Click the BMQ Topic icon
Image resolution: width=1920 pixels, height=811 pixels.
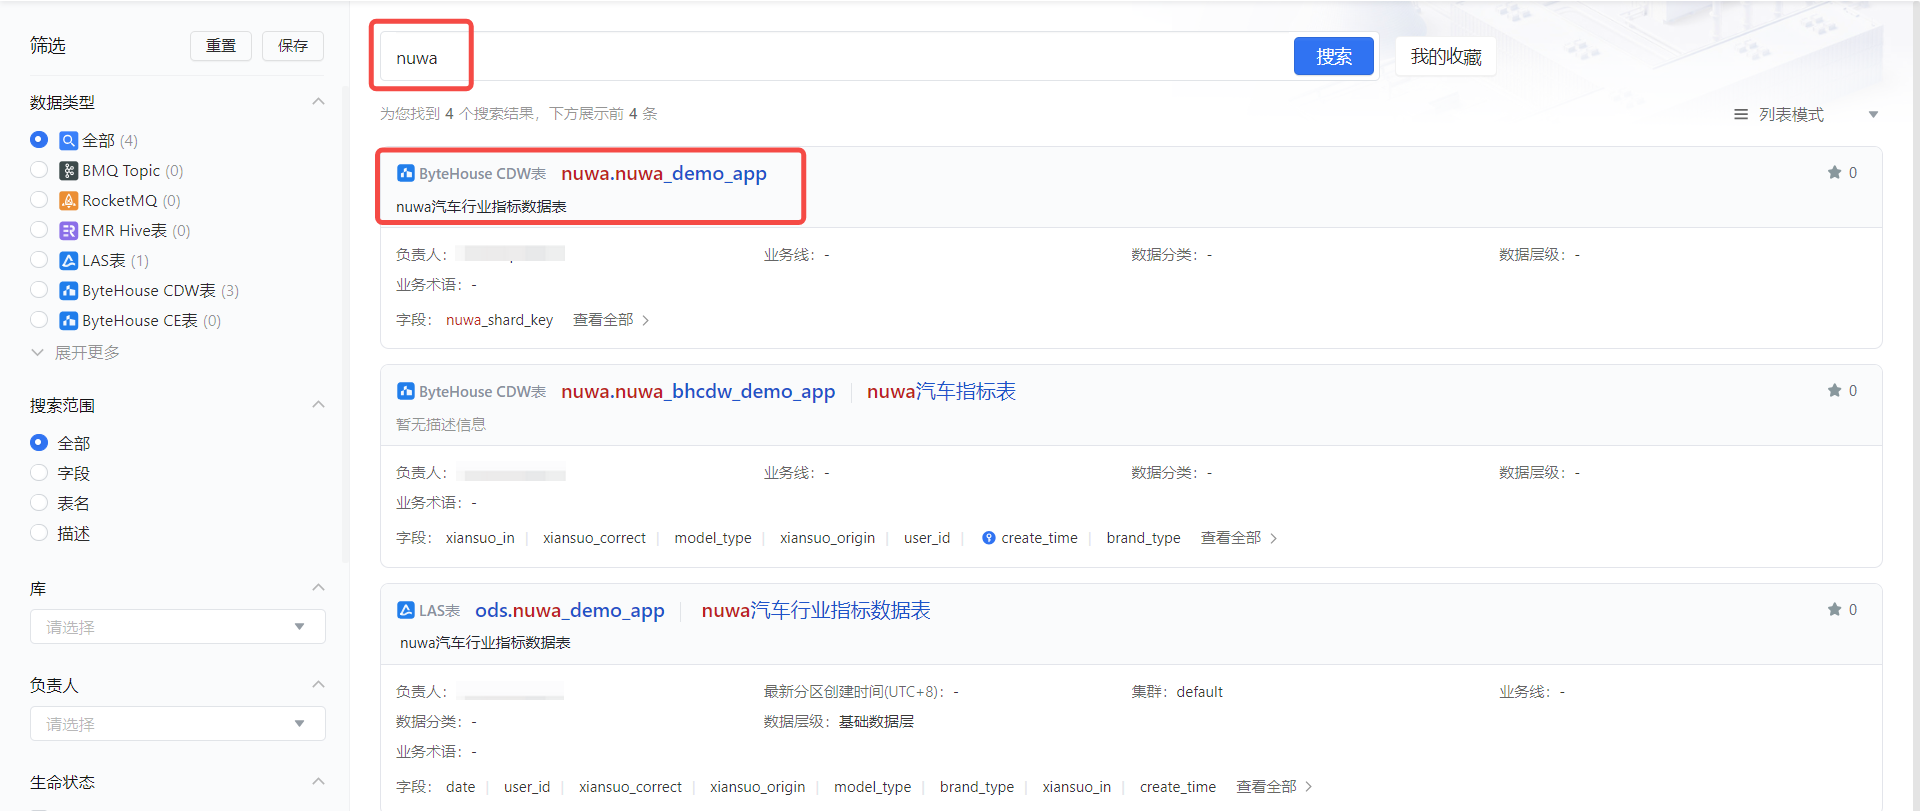point(68,170)
